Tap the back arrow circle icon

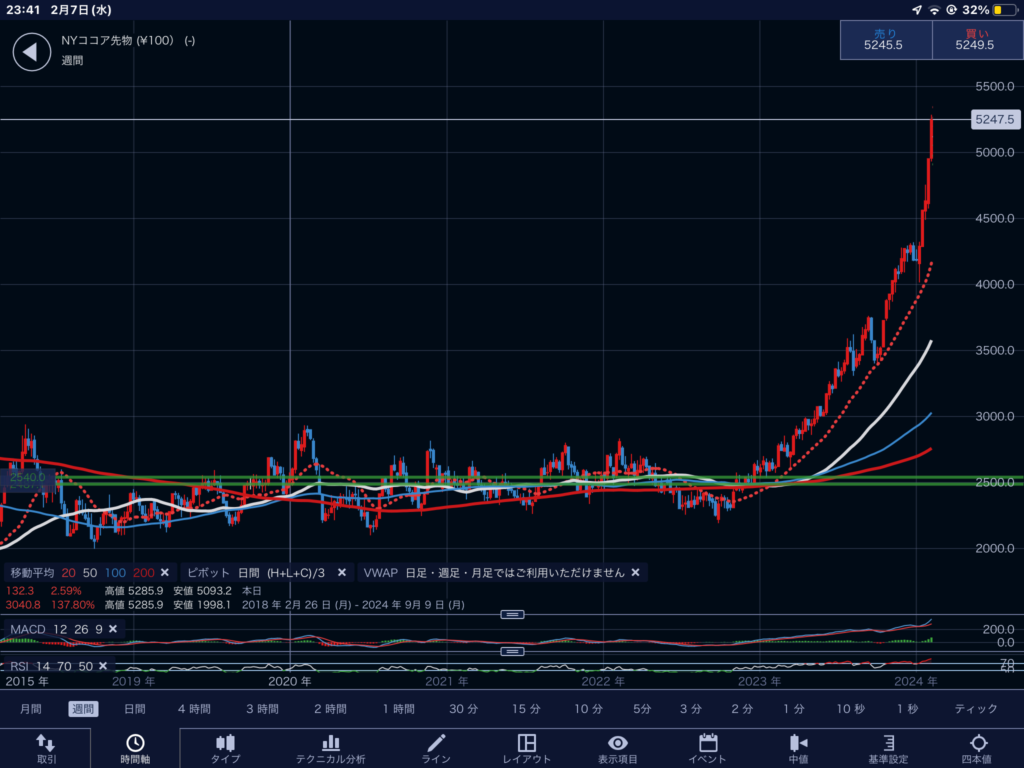click(x=31, y=51)
